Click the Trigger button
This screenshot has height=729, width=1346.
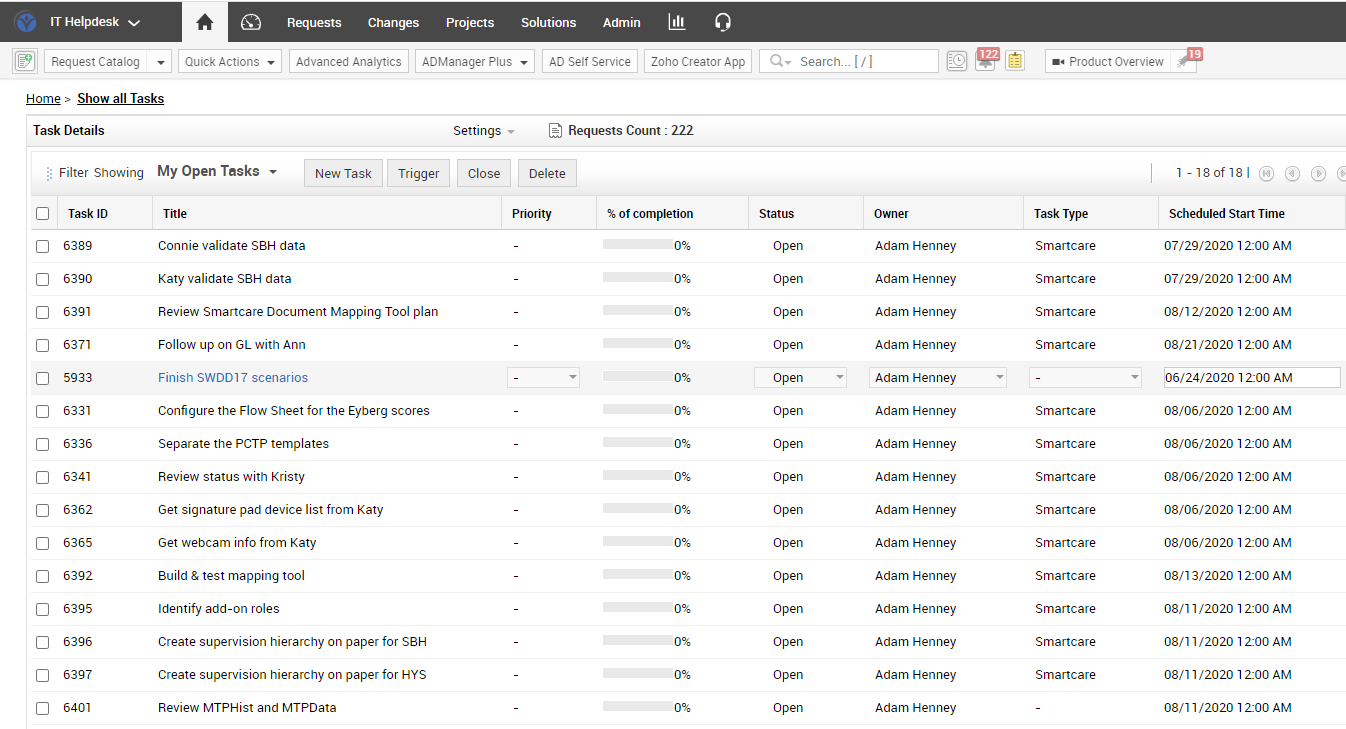click(x=419, y=173)
